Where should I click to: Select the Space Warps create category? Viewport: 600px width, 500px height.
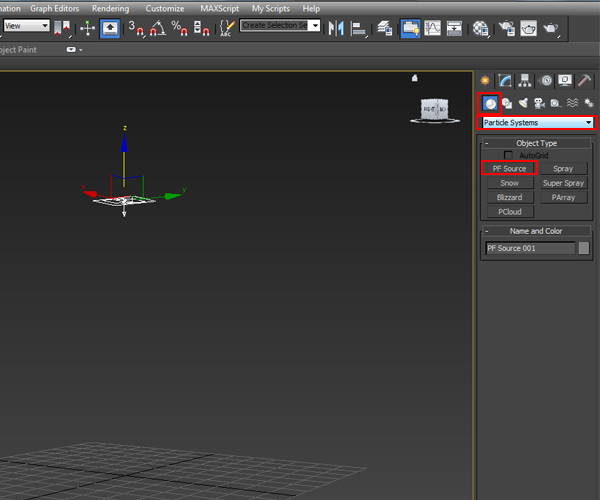572,103
